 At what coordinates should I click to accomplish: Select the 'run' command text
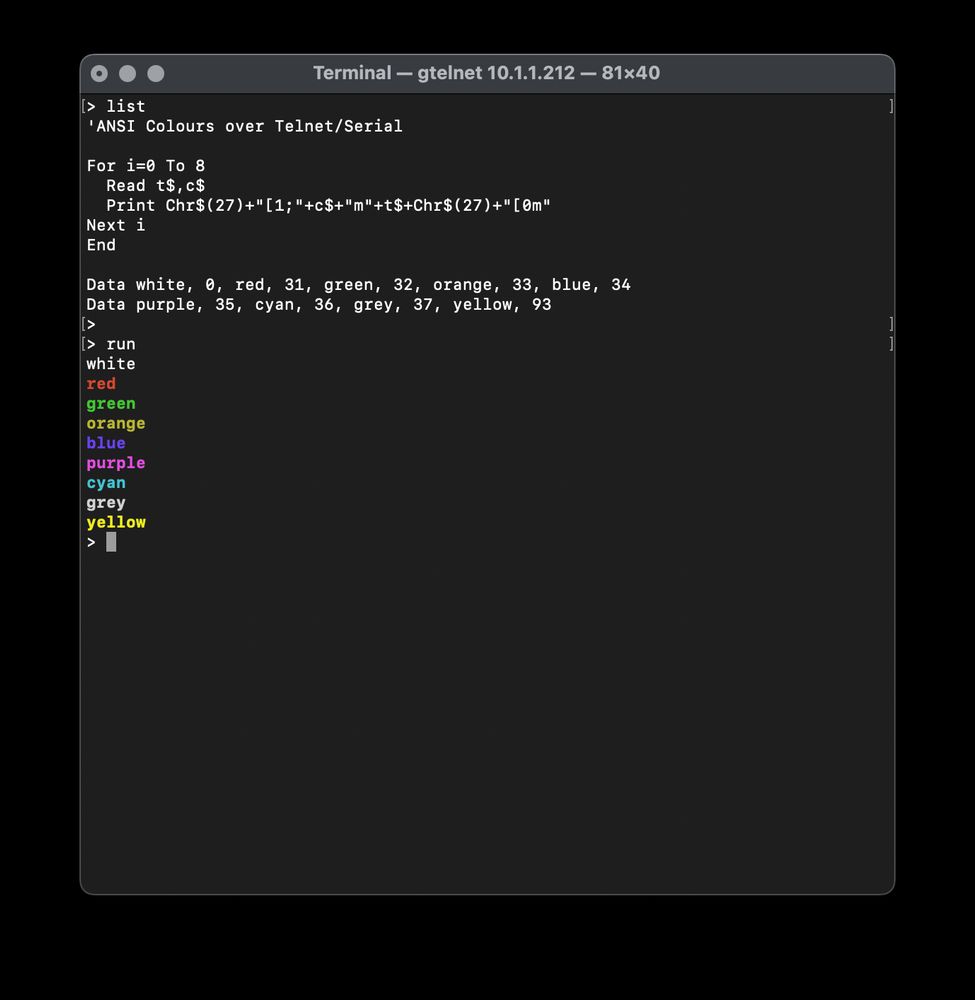point(120,344)
